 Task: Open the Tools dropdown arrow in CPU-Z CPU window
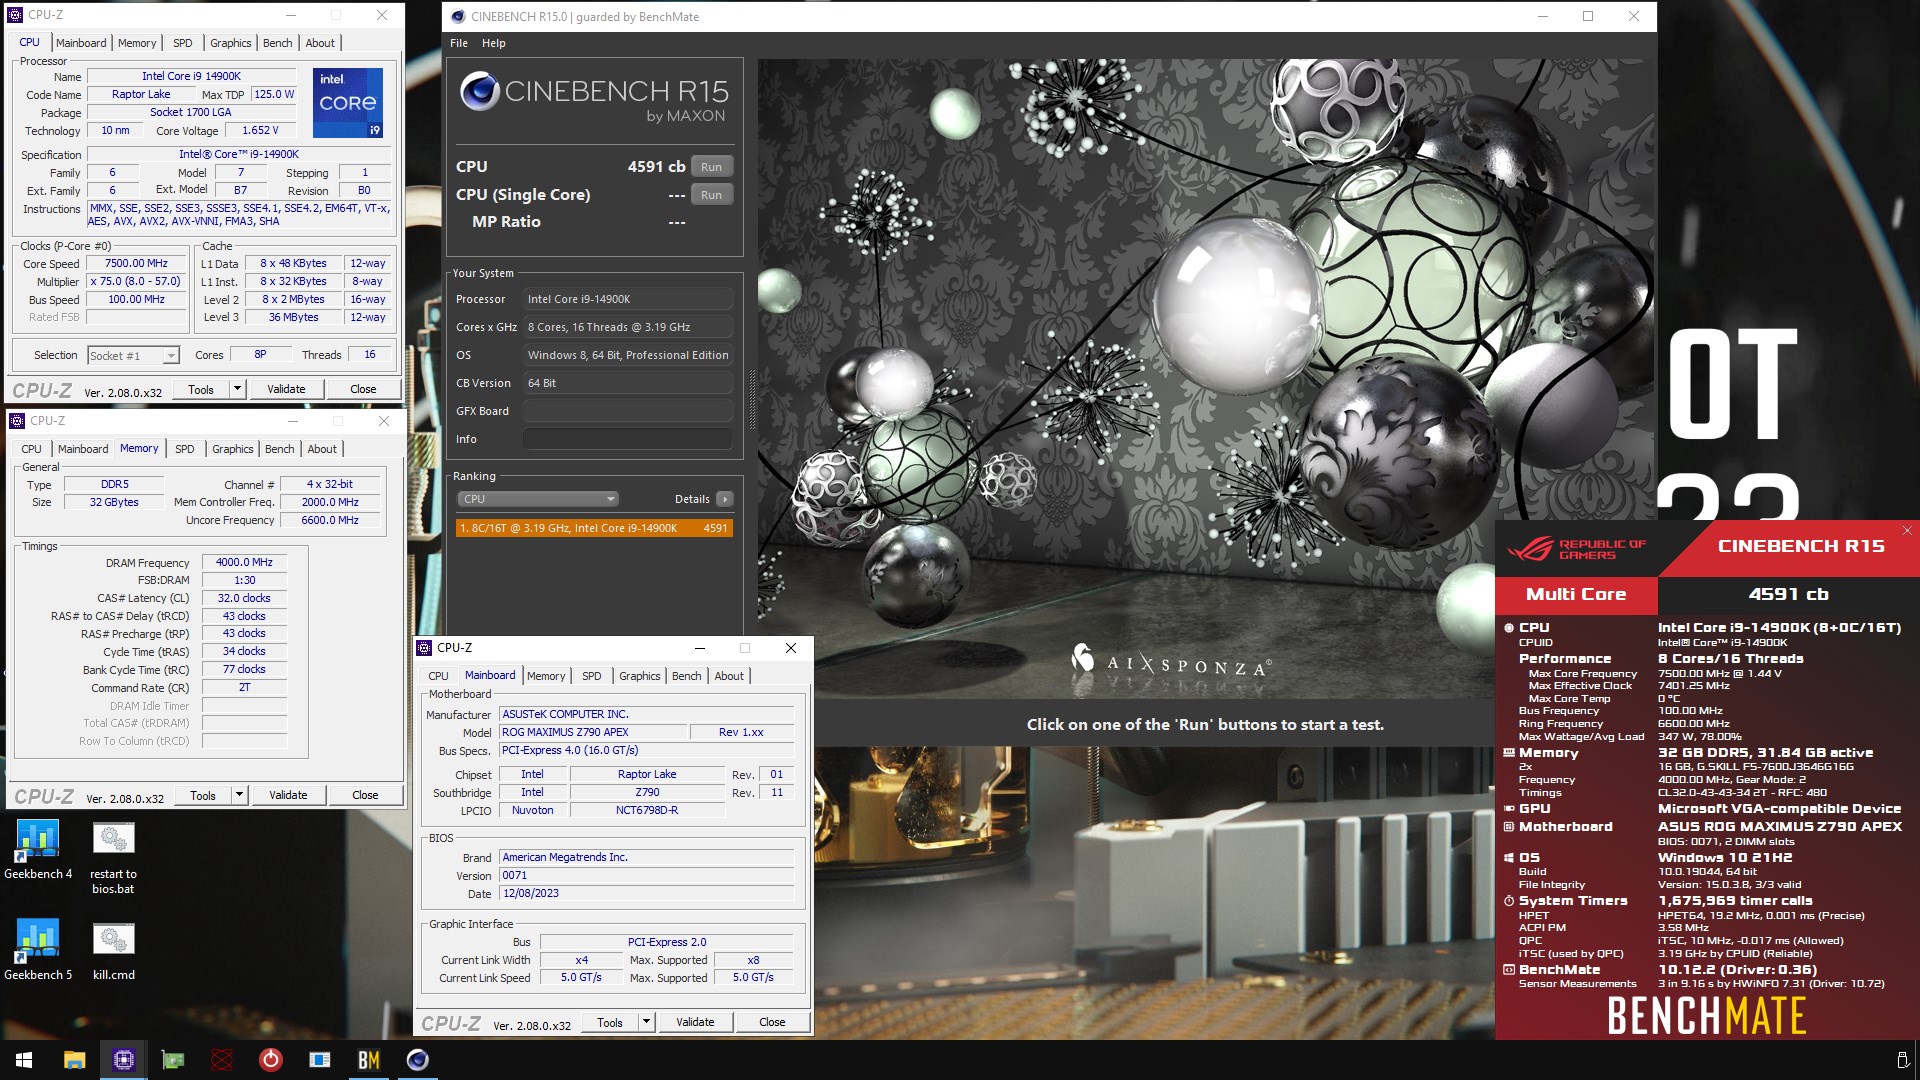[237, 389]
